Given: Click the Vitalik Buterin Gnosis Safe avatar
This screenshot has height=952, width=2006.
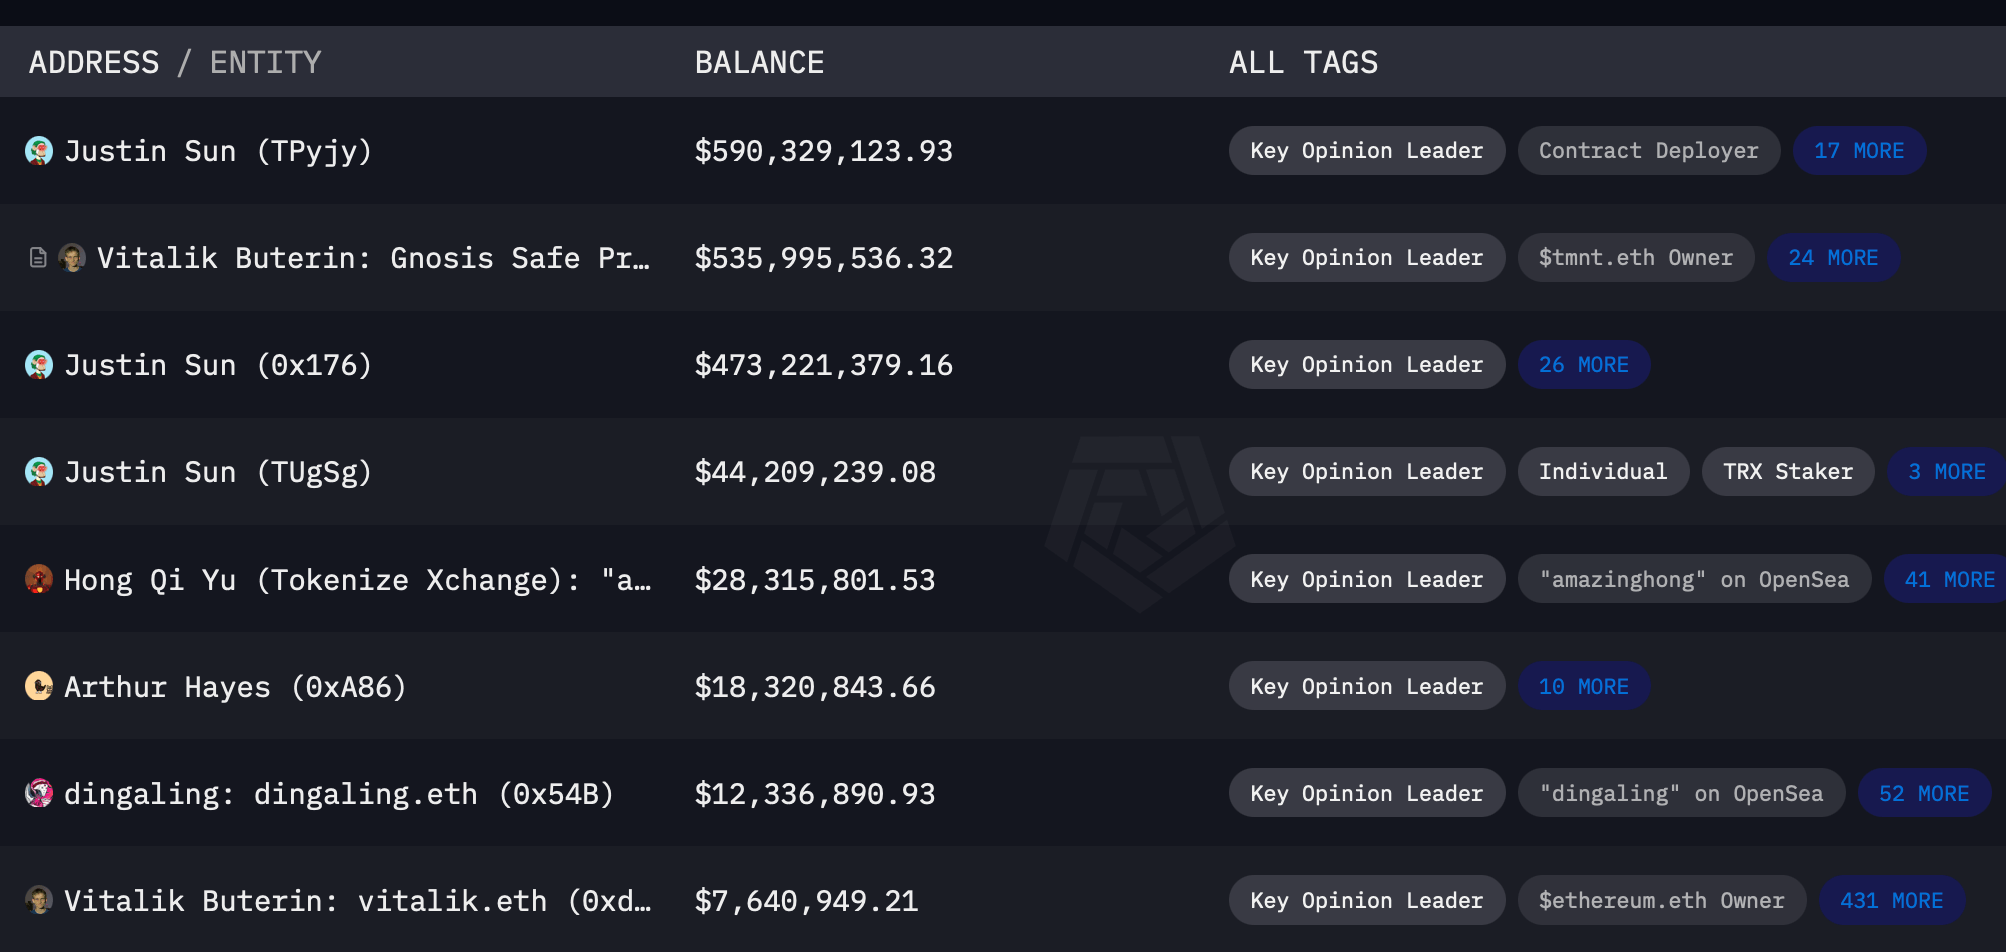Looking at the screenshot, I should [x=72, y=257].
